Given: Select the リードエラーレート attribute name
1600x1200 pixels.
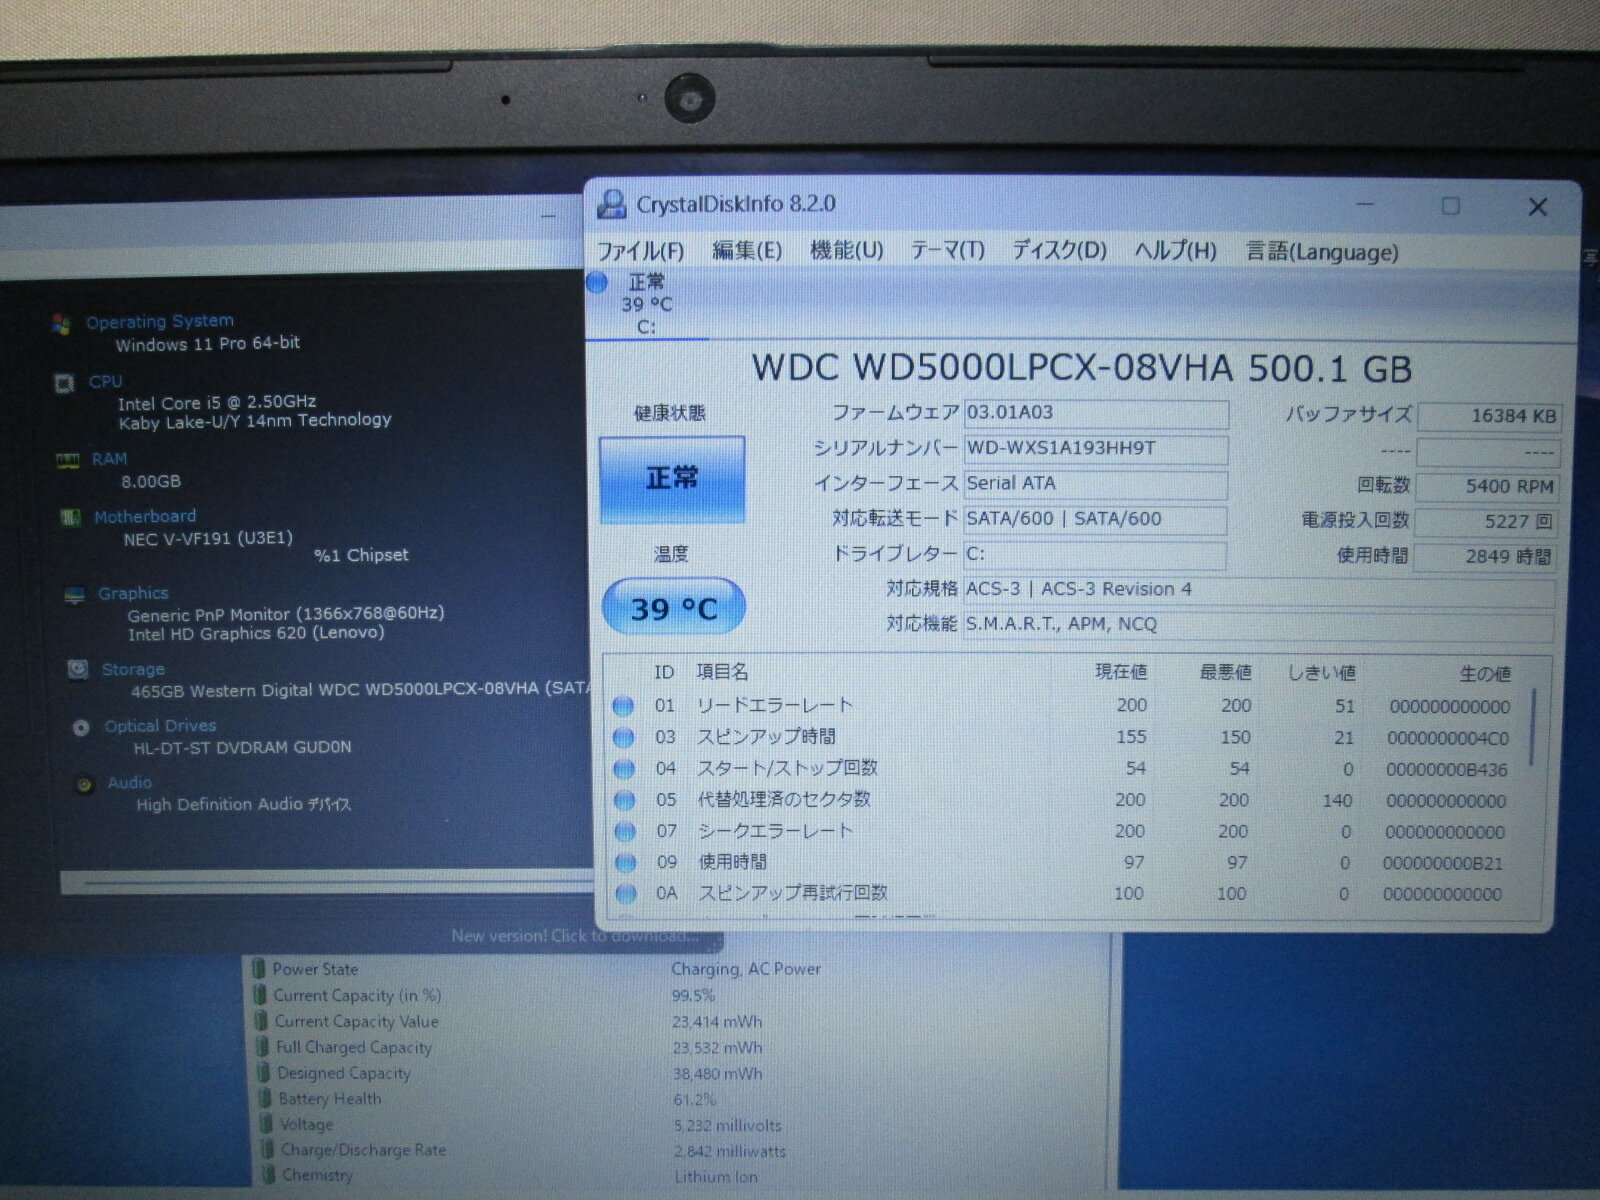Looking at the screenshot, I should (x=775, y=705).
